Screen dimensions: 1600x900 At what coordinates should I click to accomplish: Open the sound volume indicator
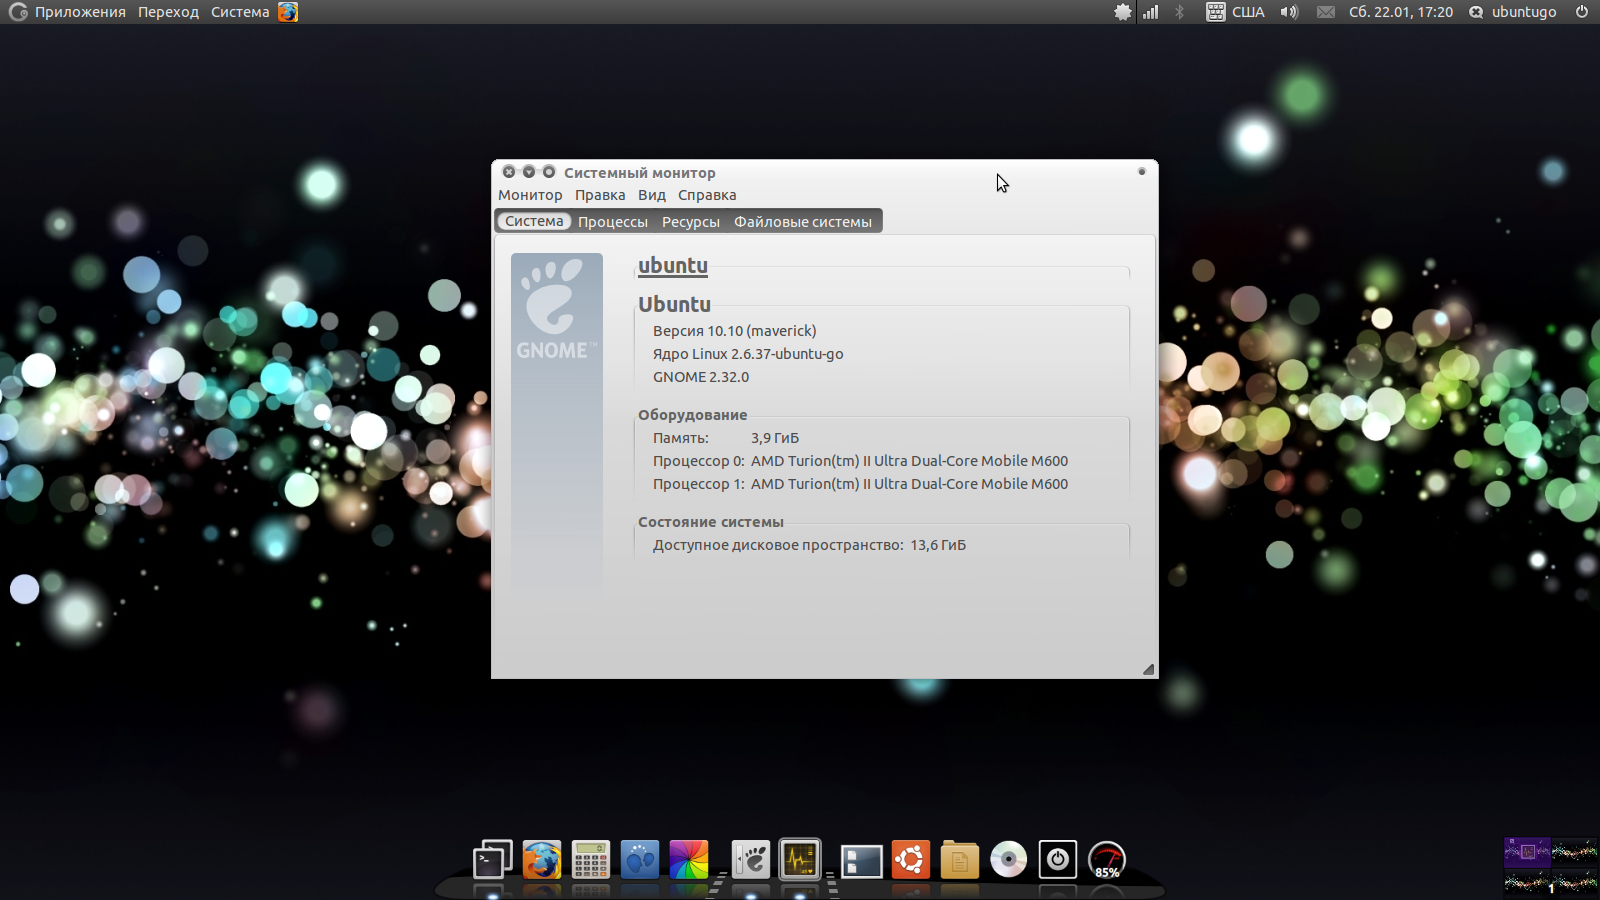[1290, 12]
